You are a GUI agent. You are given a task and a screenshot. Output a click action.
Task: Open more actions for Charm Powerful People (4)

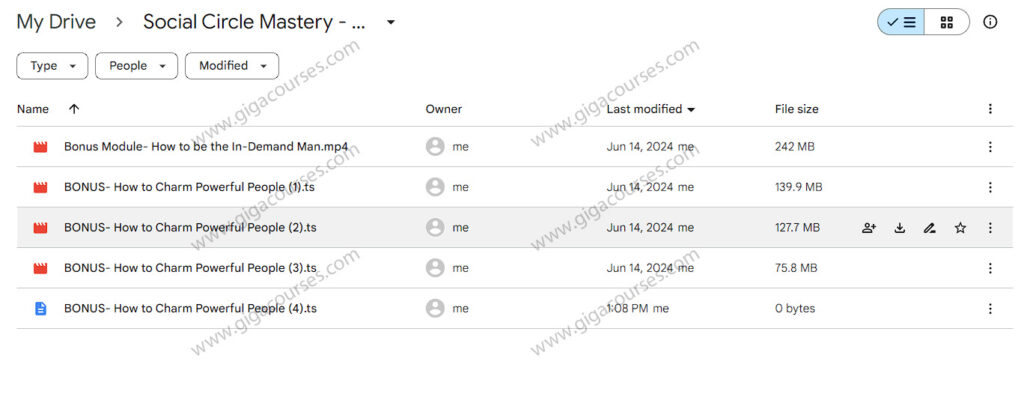990,309
